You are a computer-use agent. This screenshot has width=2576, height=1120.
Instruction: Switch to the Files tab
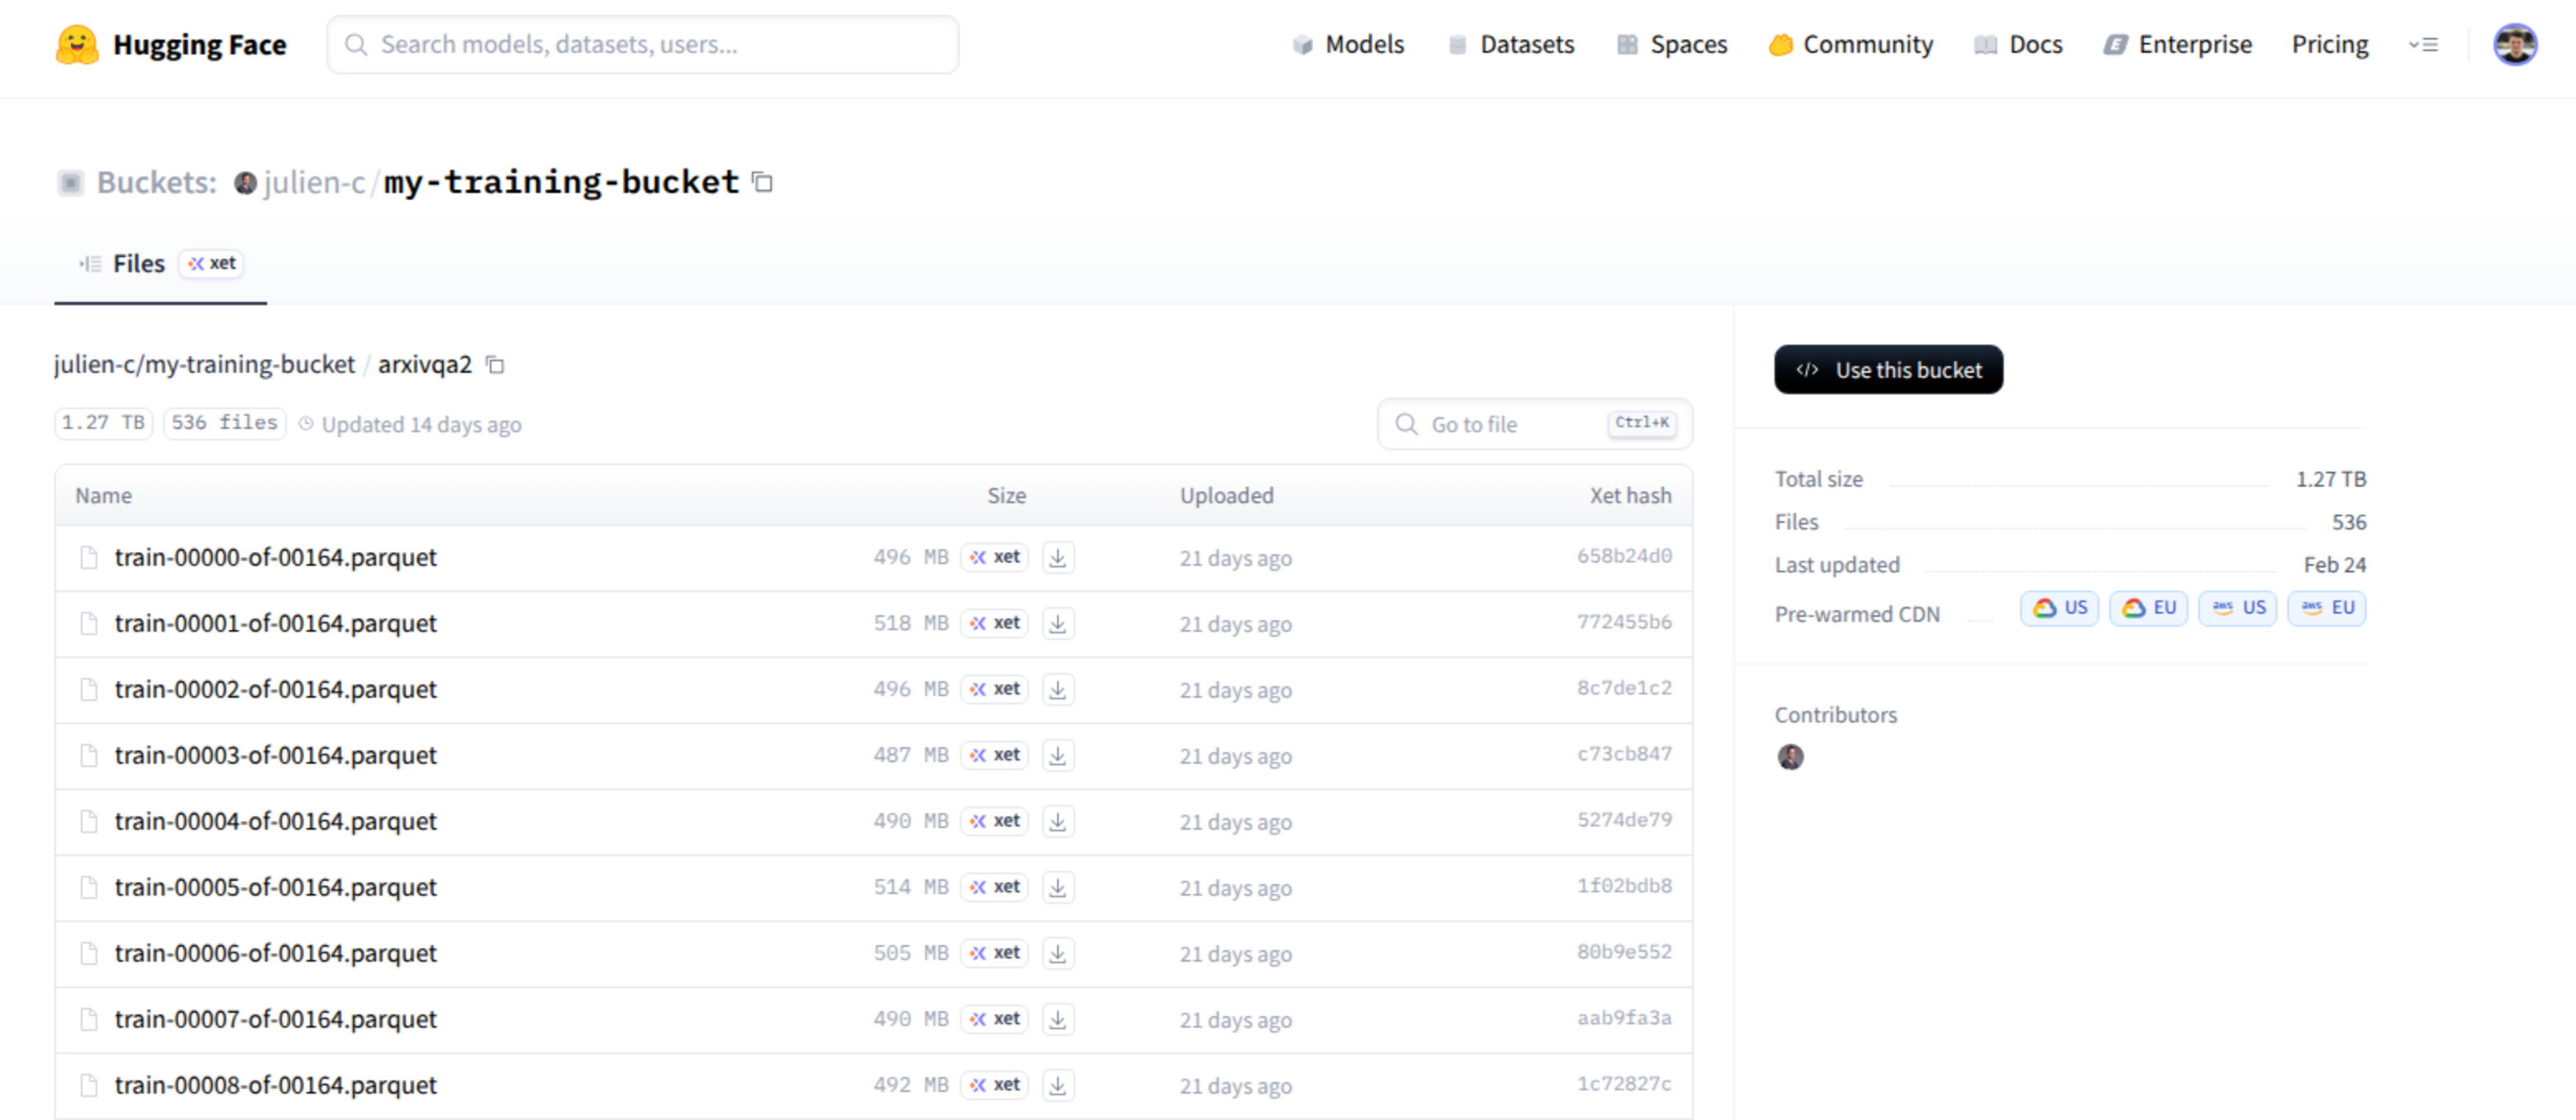coord(138,264)
